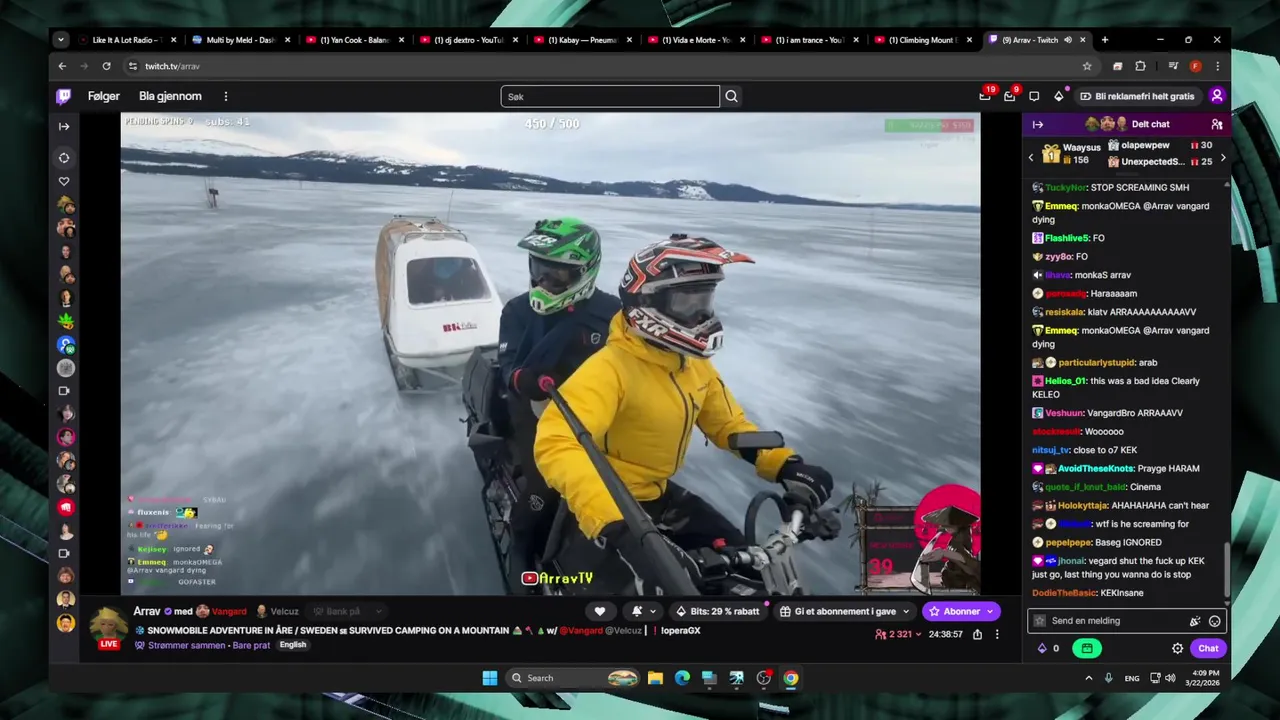
Task: Open the Twitch home logo
Action: pos(64,96)
